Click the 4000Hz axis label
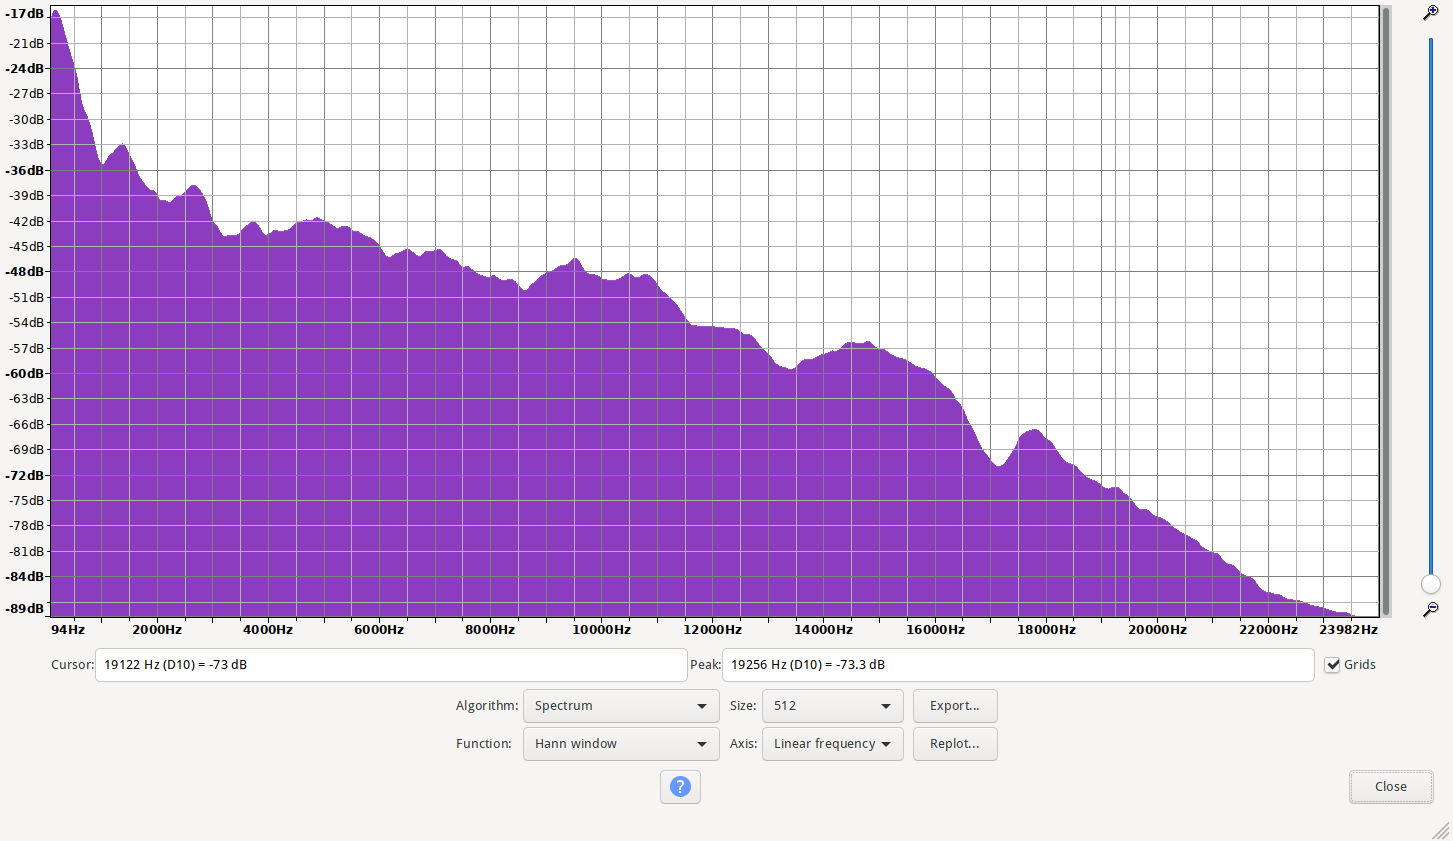Screen dimensions: 1453x841 (268, 630)
